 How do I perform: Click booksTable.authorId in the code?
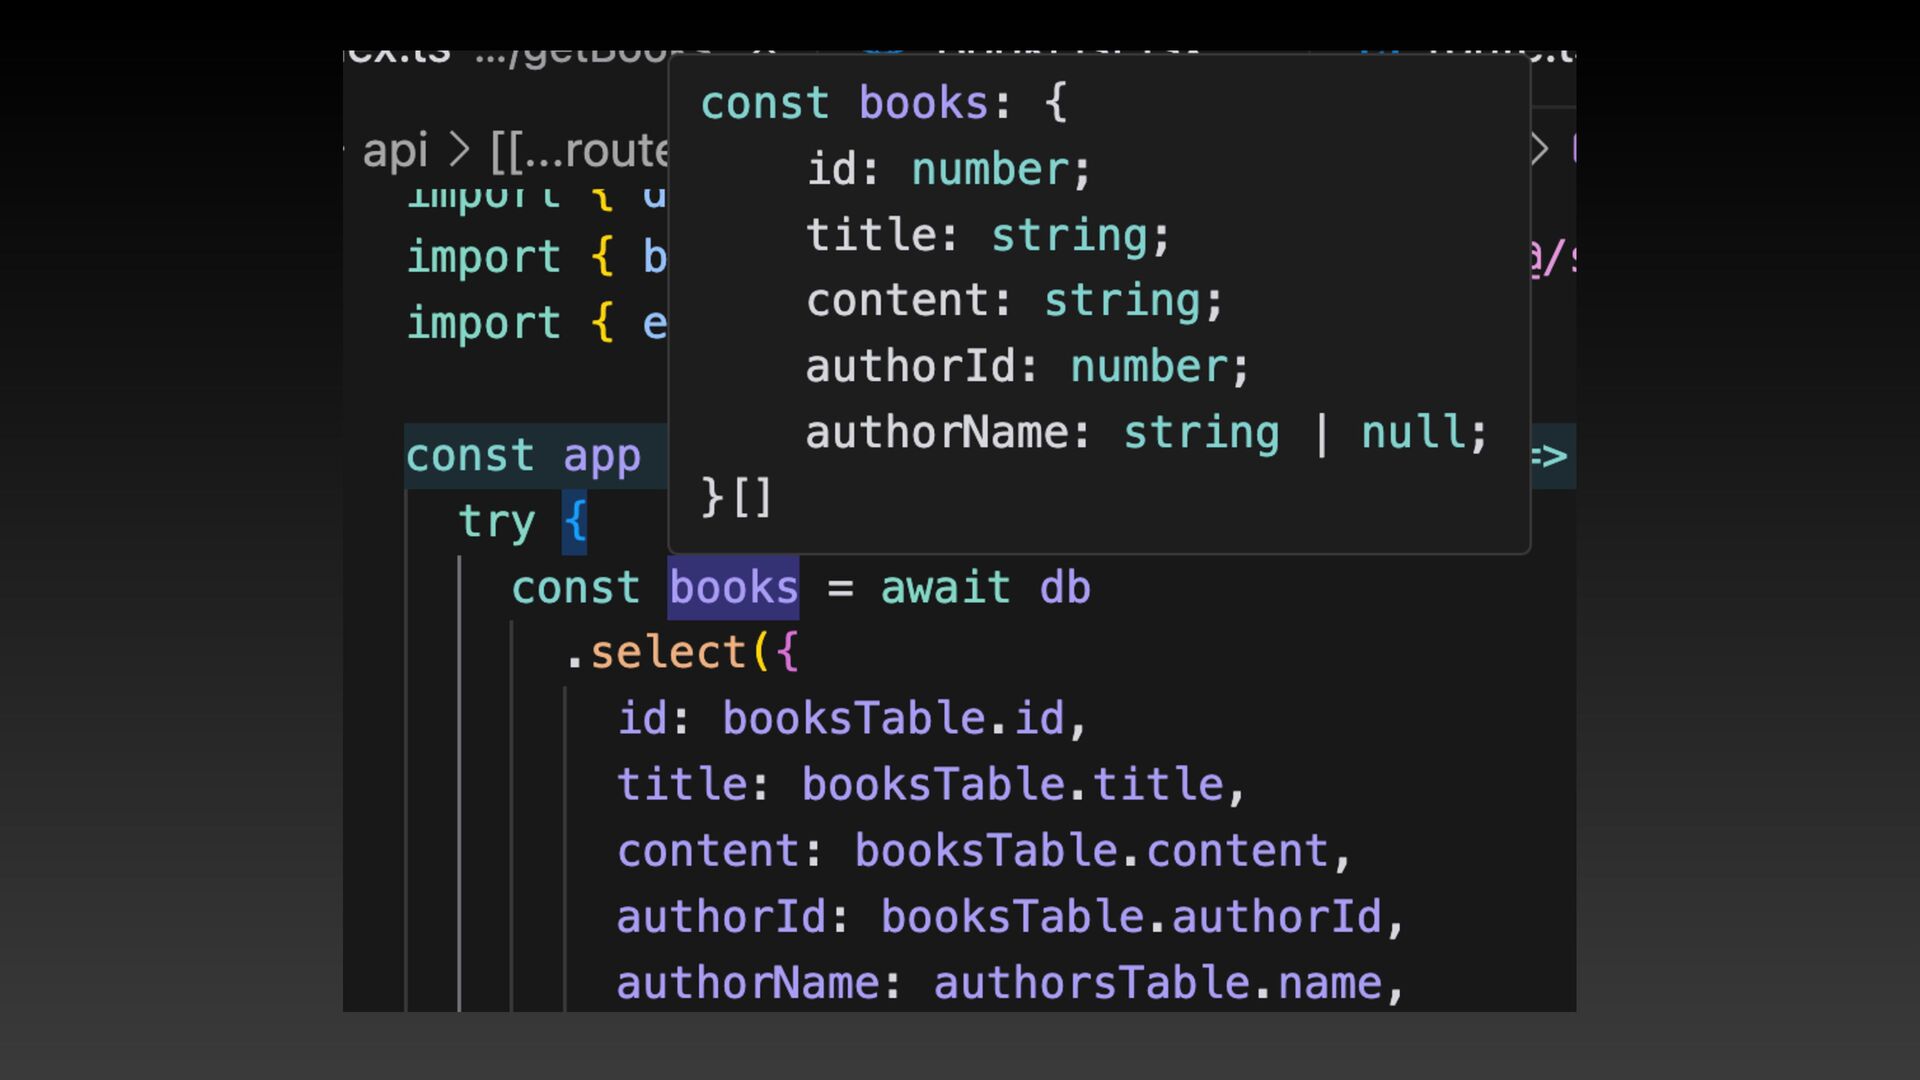tap(1130, 917)
